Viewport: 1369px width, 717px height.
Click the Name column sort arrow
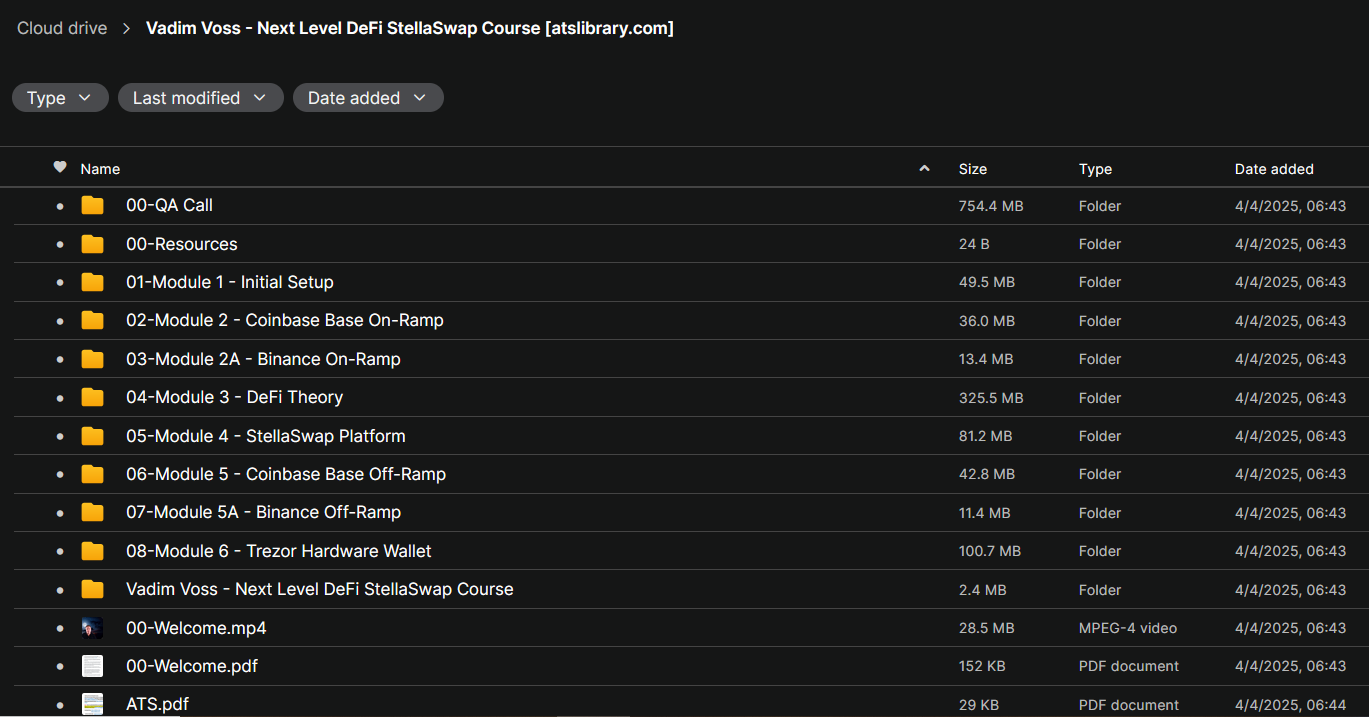tap(924, 169)
